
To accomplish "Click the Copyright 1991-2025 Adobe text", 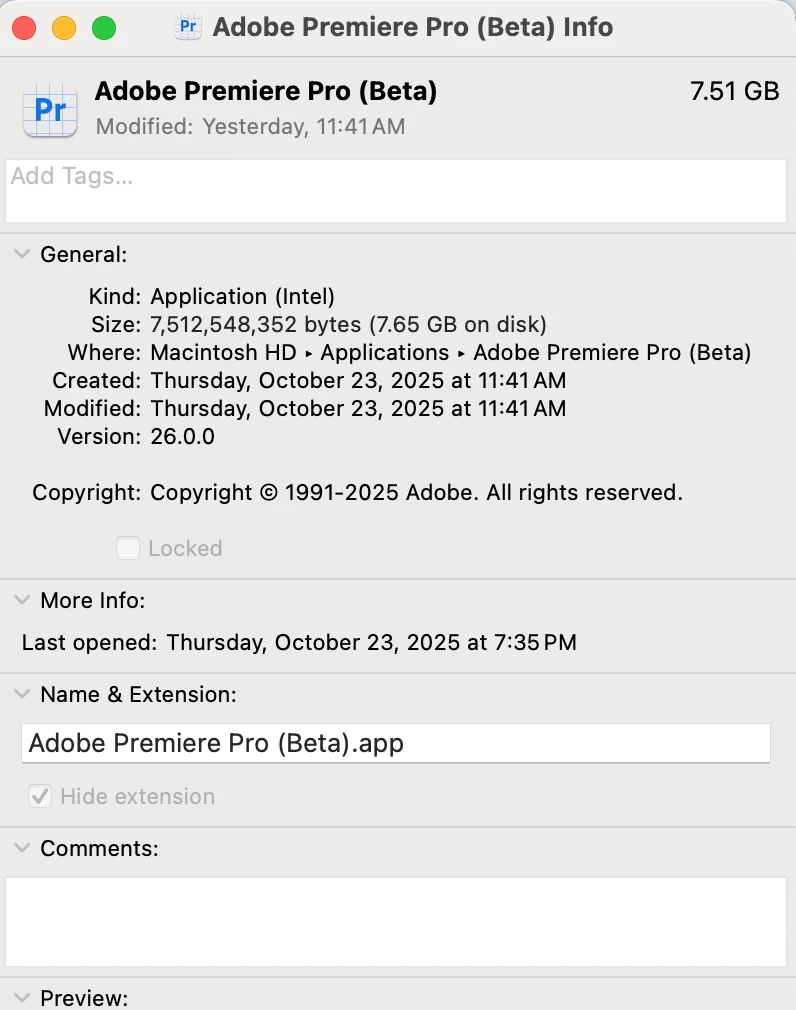I will click(x=417, y=493).
